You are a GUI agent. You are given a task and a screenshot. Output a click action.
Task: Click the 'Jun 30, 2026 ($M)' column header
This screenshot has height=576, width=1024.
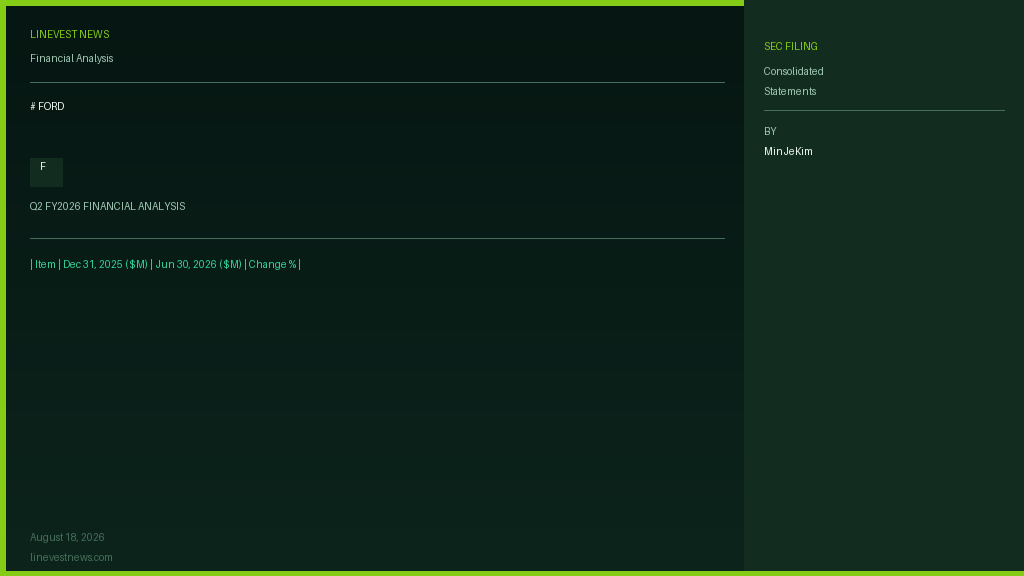pos(199,264)
